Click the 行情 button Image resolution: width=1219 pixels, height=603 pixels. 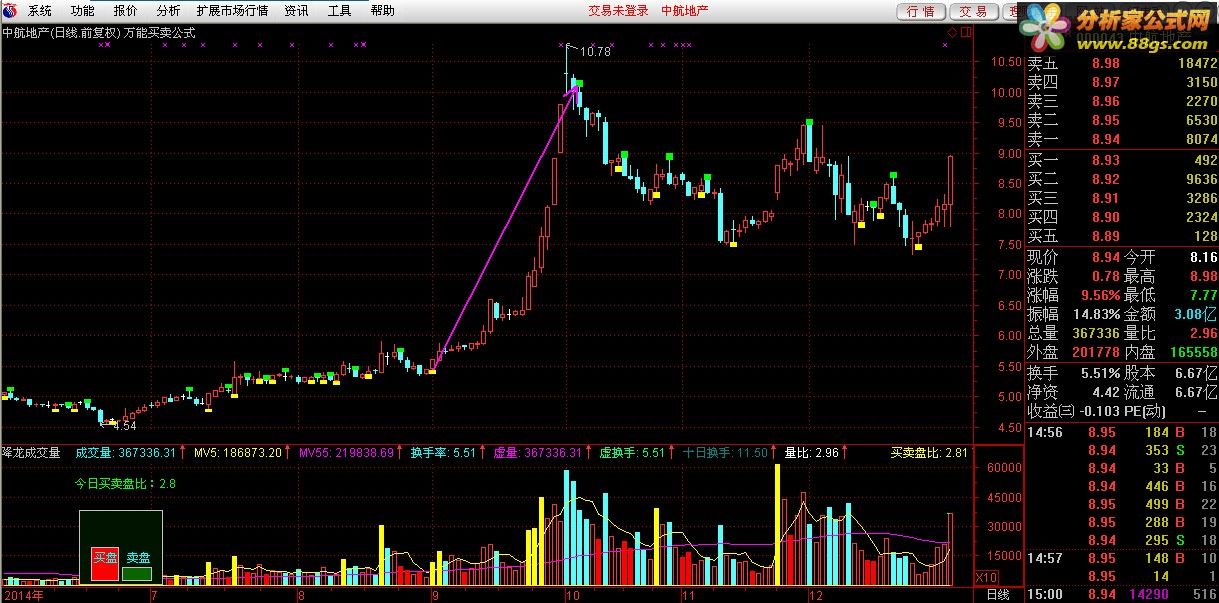(x=921, y=11)
